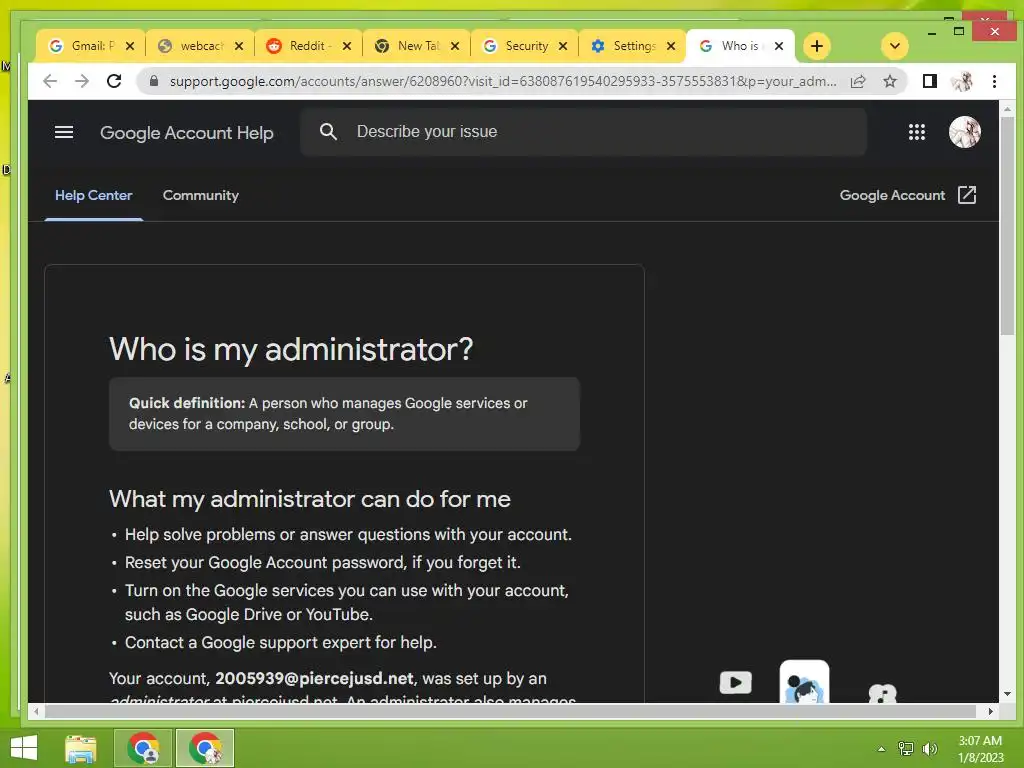Screen dimensions: 1024x768
Task: Close the New Tab tab
Action: 455,46
